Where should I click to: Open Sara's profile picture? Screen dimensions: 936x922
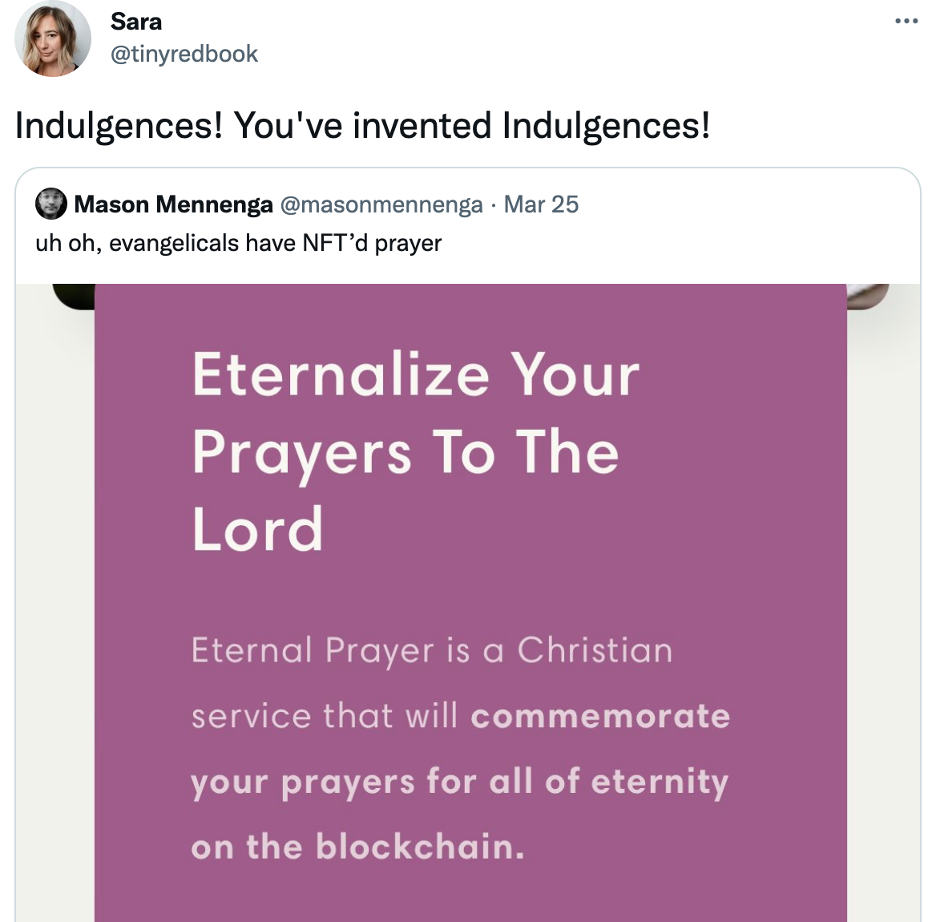[52, 39]
